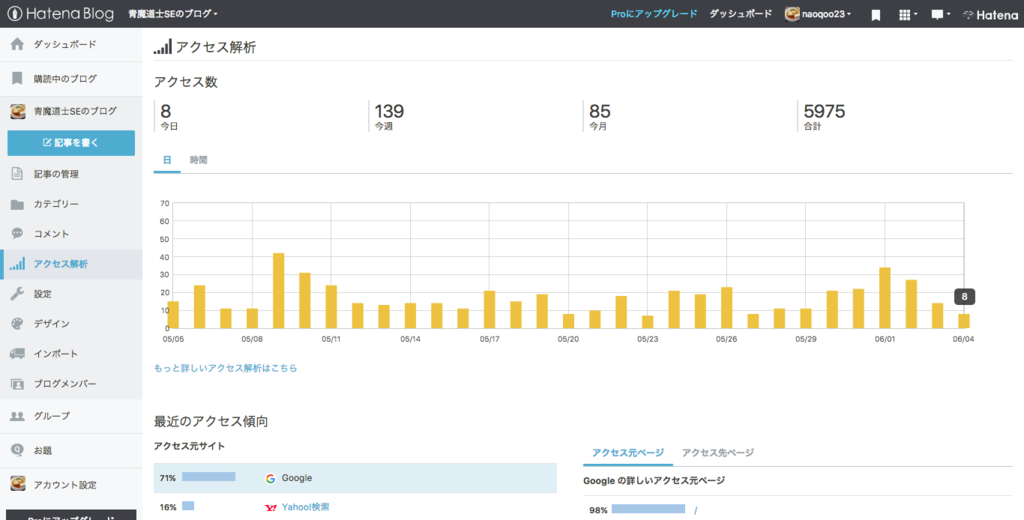Click the people icon beside グループ

coord(18,416)
